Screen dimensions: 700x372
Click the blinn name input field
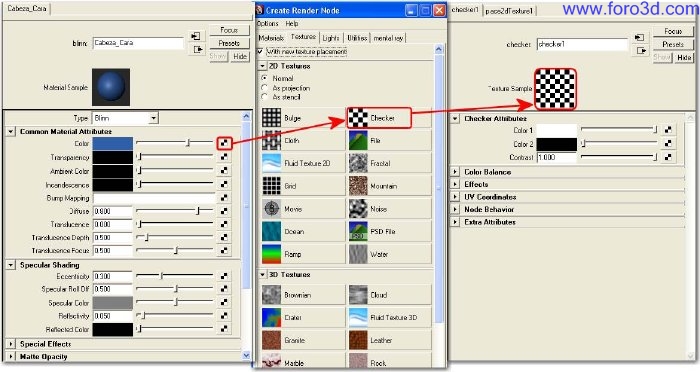[x=138, y=43]
